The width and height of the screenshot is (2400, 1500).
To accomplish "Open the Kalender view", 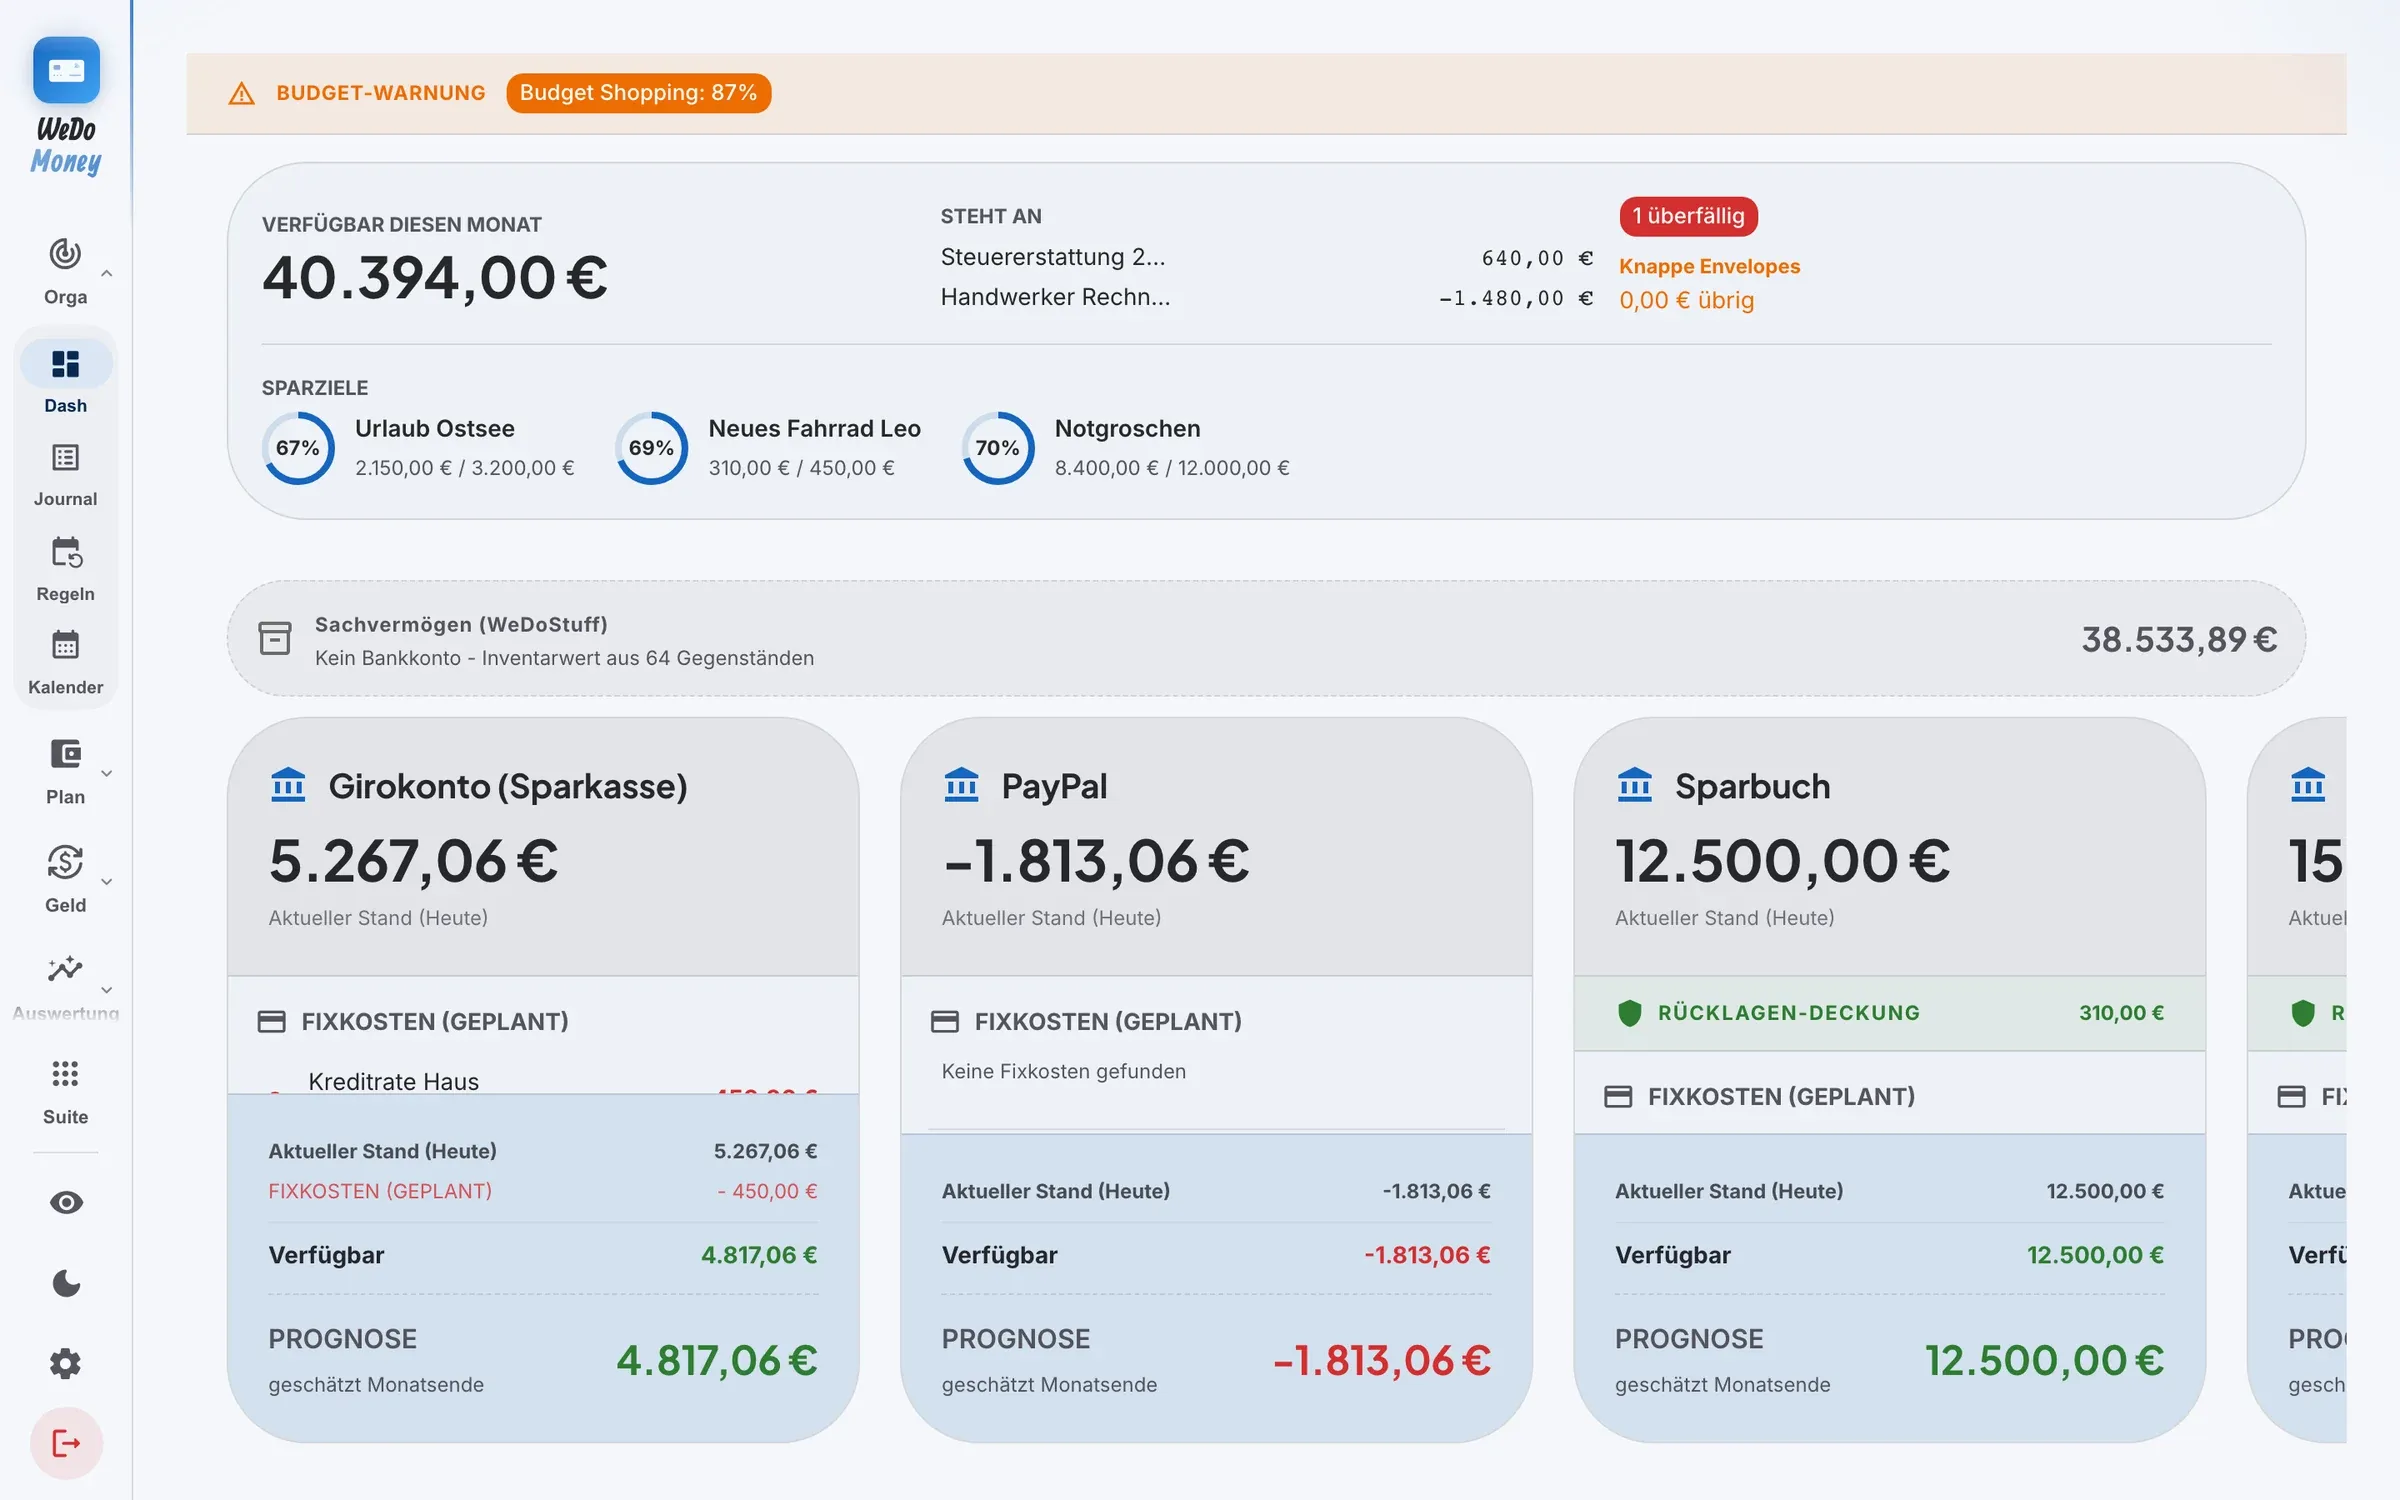I will [65, 663].
